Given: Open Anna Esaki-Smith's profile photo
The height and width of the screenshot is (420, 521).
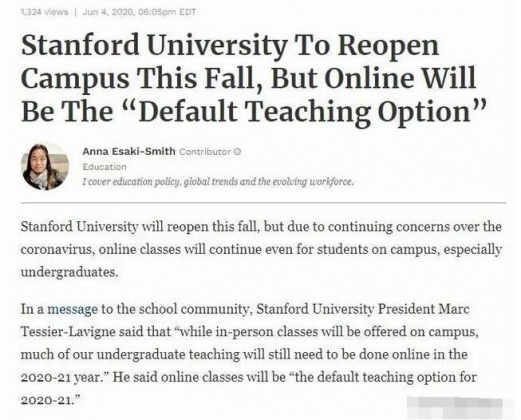Looking at the screenshot, I should [x=45, y=166].
